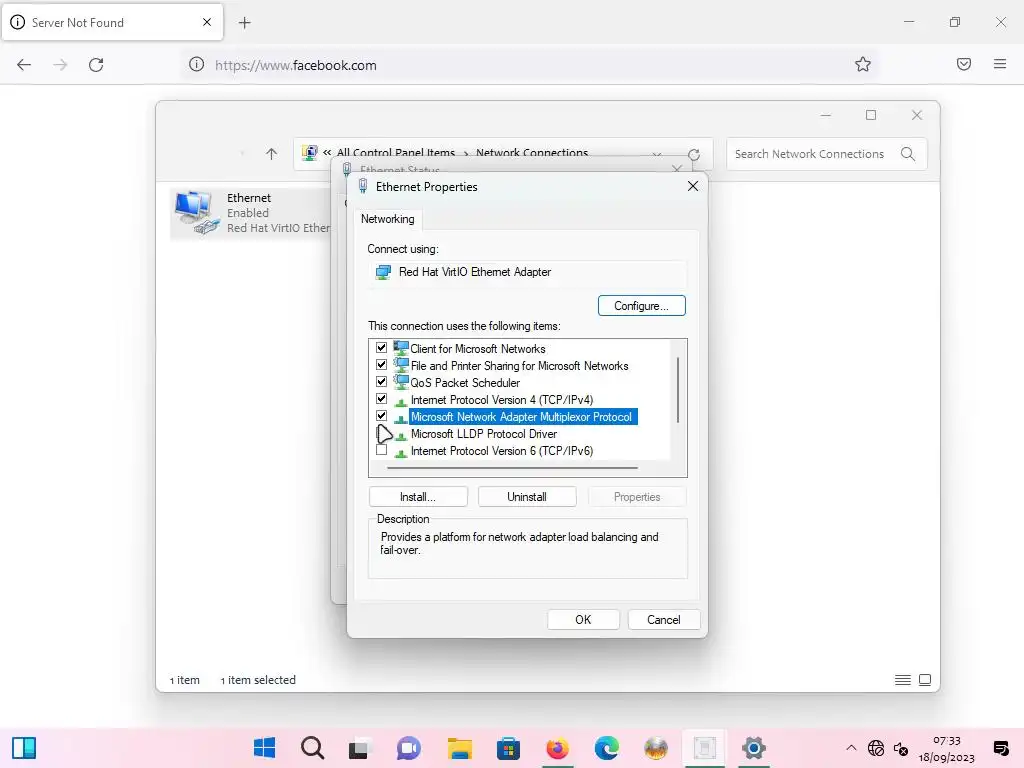
Task: Click the search magnifier in Network Connections
Action: click(908, 154)
